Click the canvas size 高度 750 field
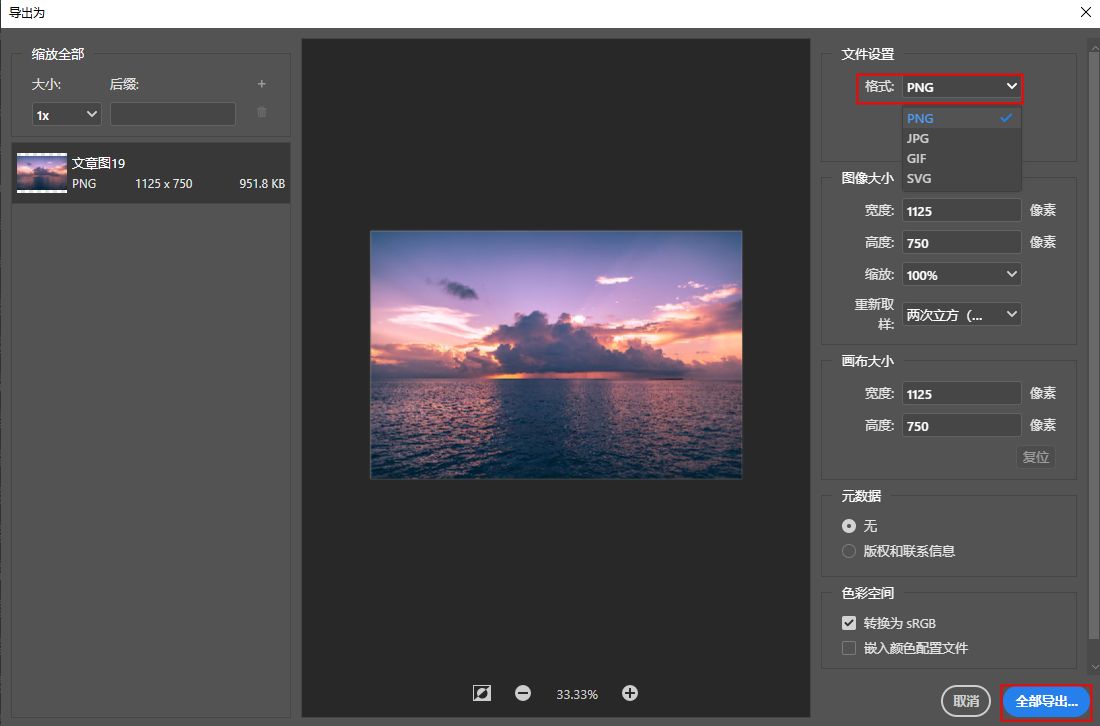Viewport: 1100px width, 726px height. (x=961, y=426)
